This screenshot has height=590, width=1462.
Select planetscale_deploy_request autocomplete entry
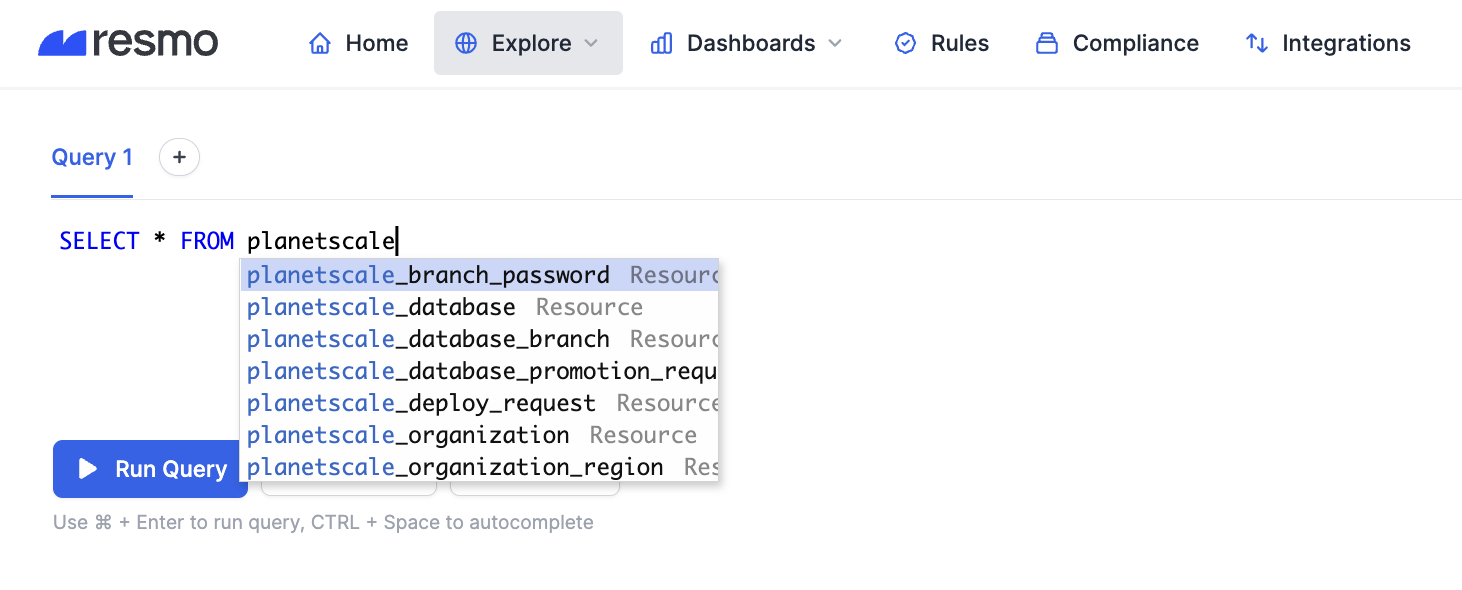tap(421, 403)
